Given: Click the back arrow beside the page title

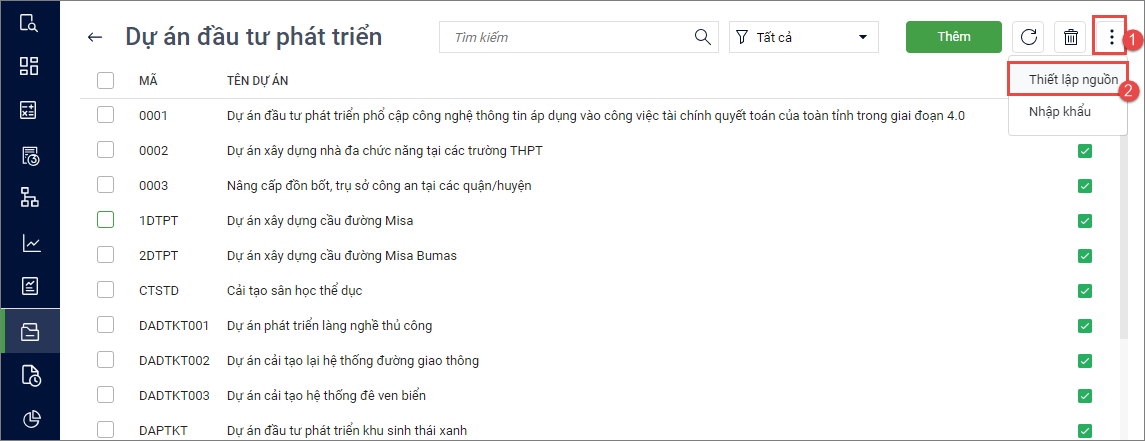Looking at the screenshot, I should coord(95,38).
